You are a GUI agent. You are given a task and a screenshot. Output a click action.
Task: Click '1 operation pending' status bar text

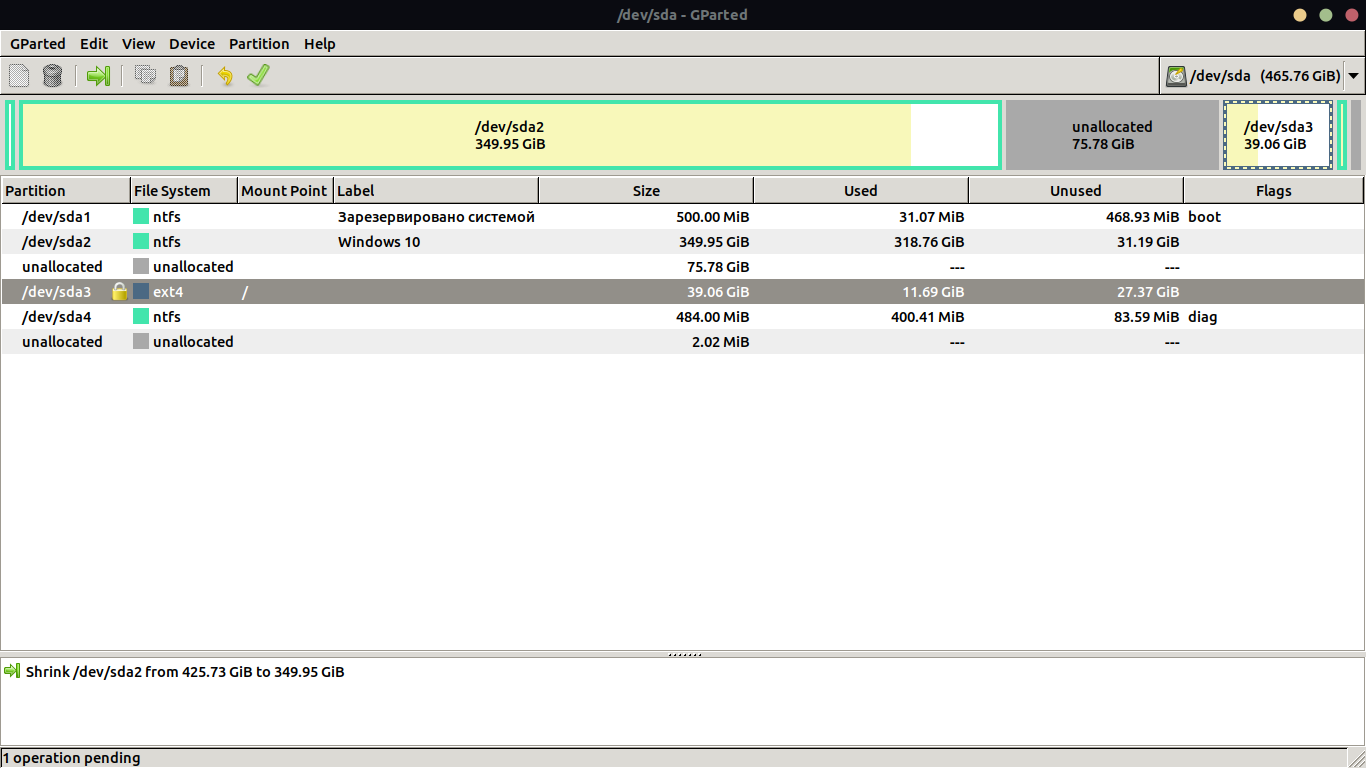point(72,758)
